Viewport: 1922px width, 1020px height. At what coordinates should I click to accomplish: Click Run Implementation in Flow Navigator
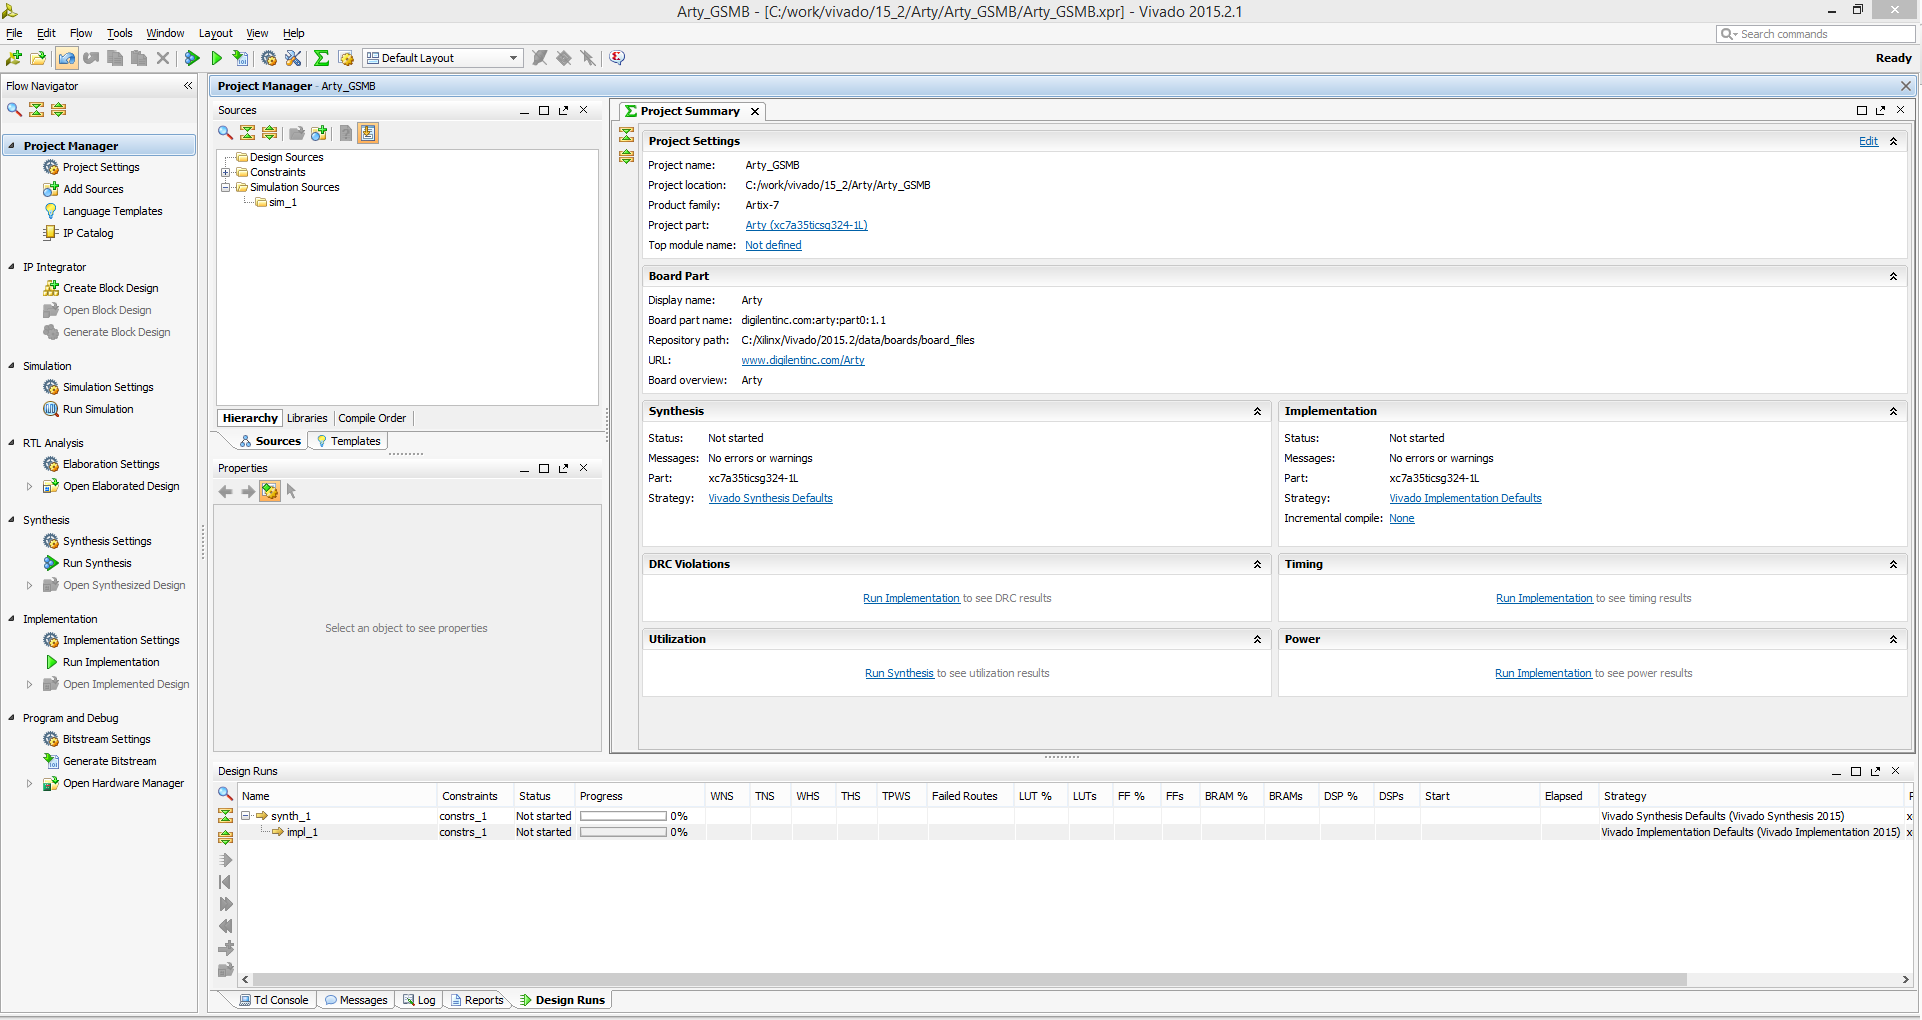click(110, 662)
